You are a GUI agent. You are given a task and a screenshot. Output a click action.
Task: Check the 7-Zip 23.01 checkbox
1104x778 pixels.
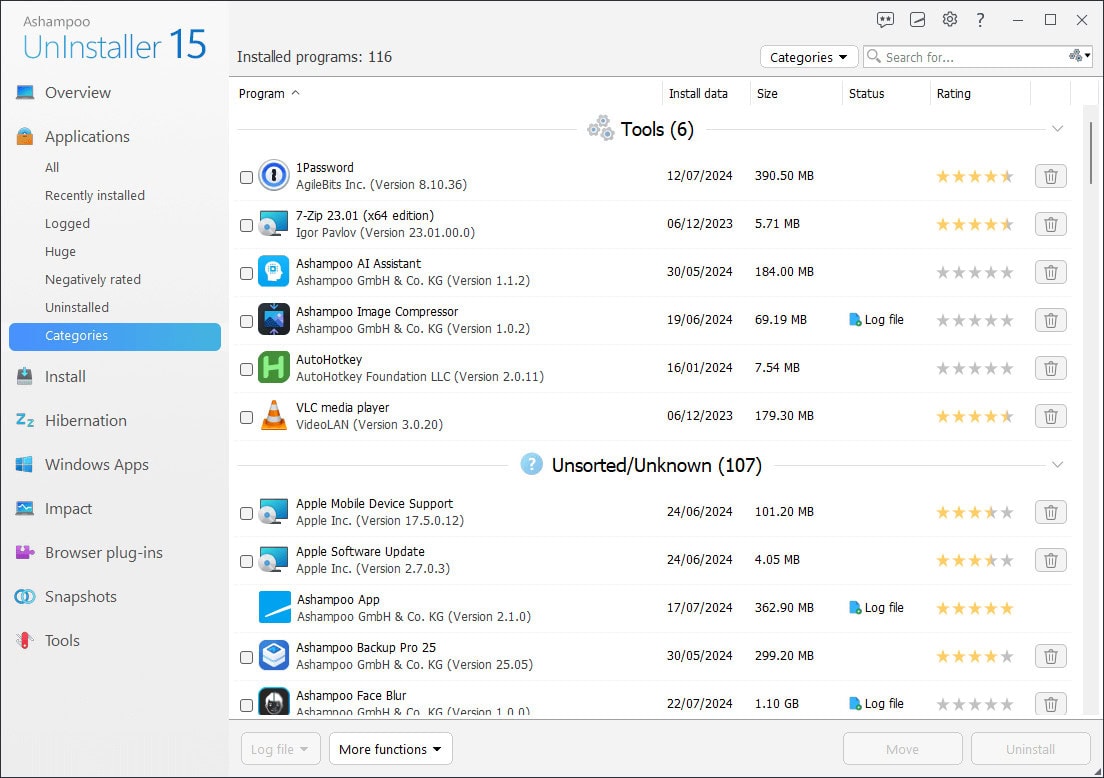click(246, 225)
